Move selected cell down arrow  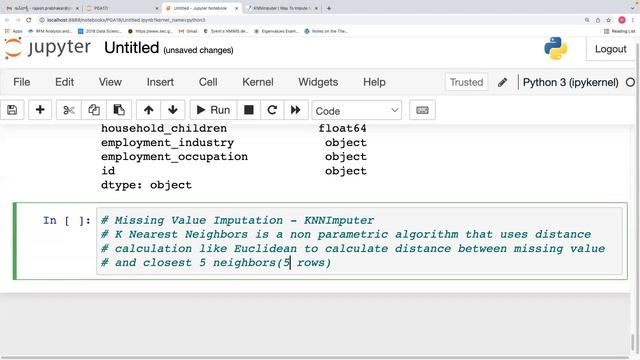tap(173, 110)
